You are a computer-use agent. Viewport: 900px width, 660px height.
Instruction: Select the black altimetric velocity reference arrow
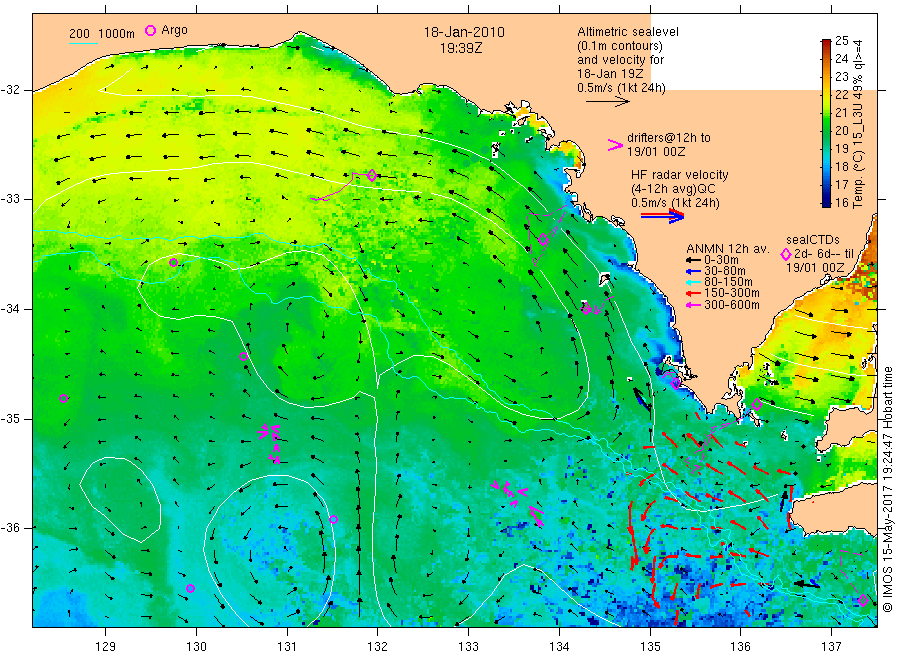pos(608,102)
